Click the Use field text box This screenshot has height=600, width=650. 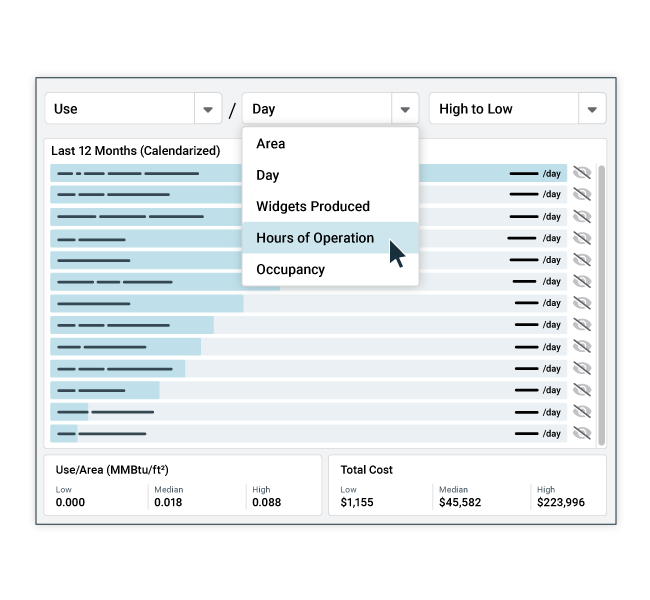tap(119, 109)
